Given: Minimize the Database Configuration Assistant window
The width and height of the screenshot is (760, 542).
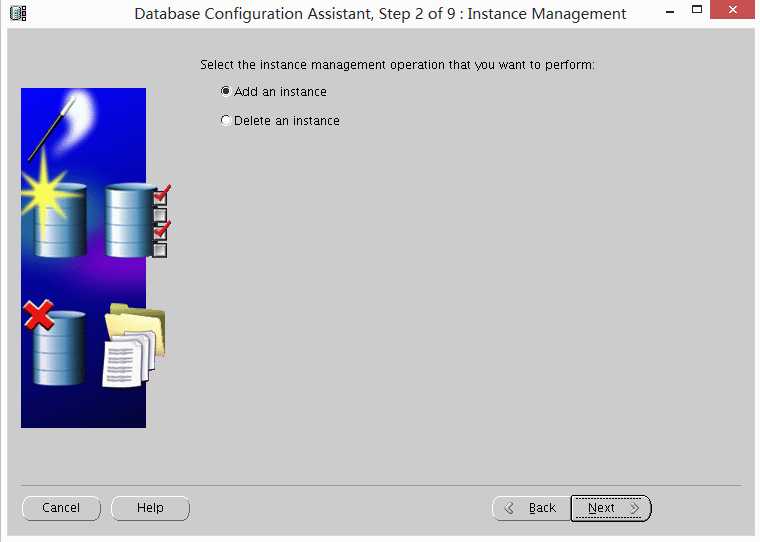Looking at the screenshot, I should click(x=670, y=10).
